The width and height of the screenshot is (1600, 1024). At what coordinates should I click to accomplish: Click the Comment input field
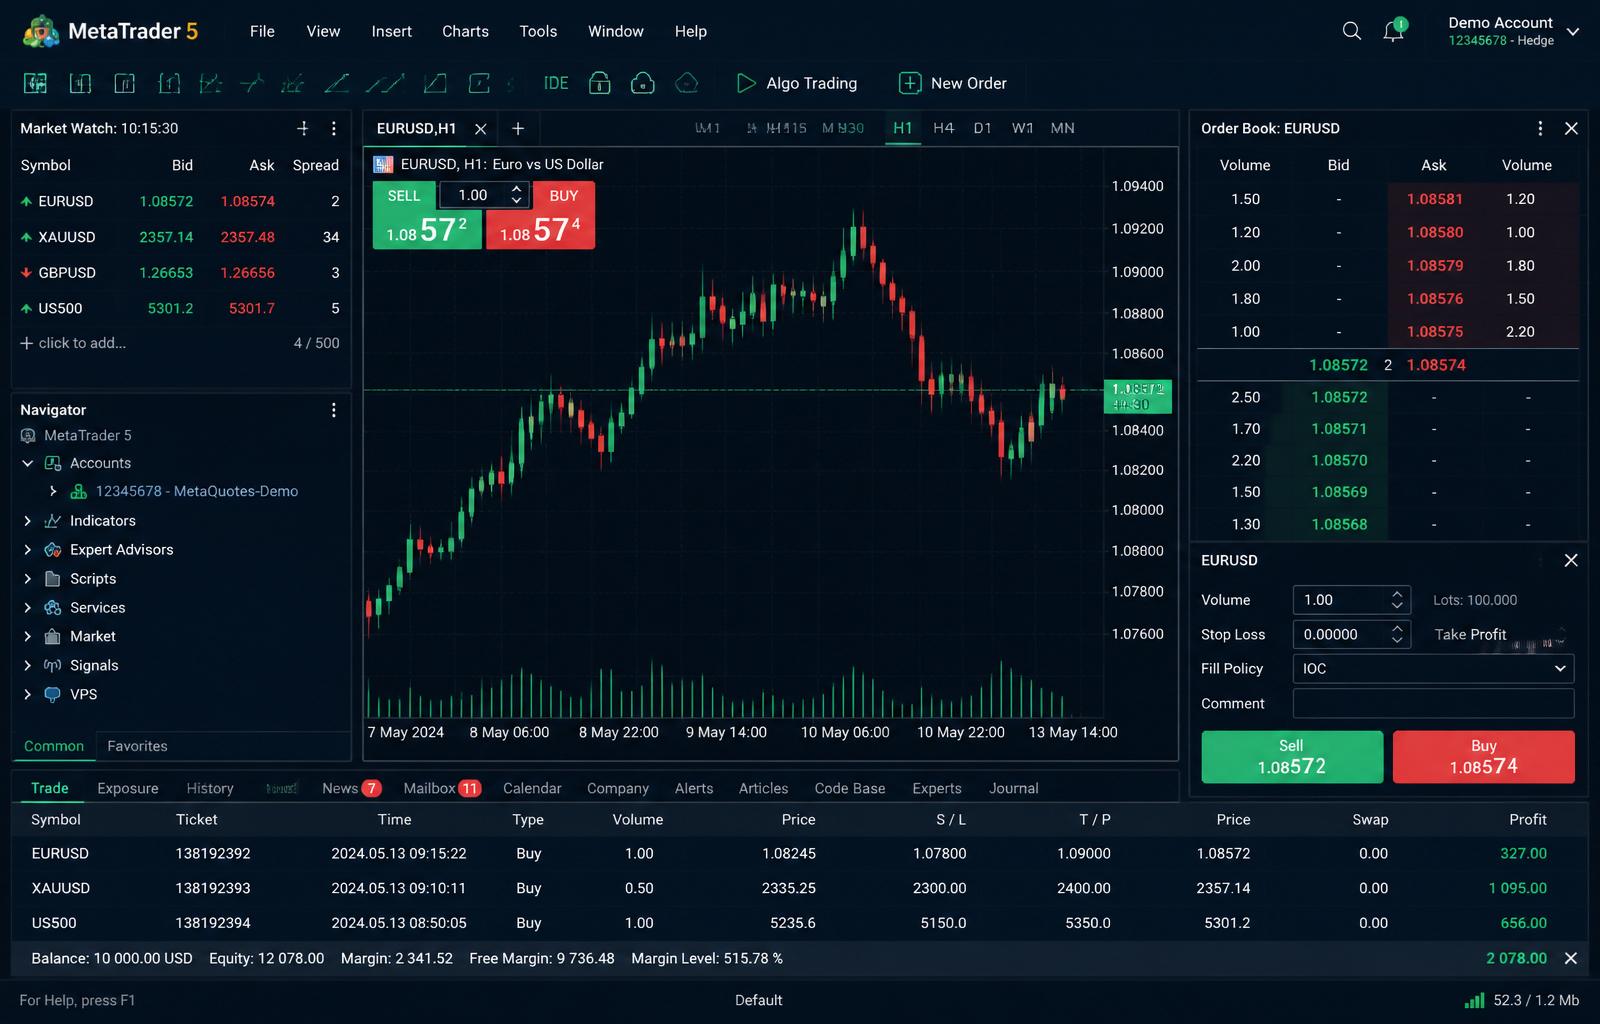pyautogui.click(x=1433, y=703)
